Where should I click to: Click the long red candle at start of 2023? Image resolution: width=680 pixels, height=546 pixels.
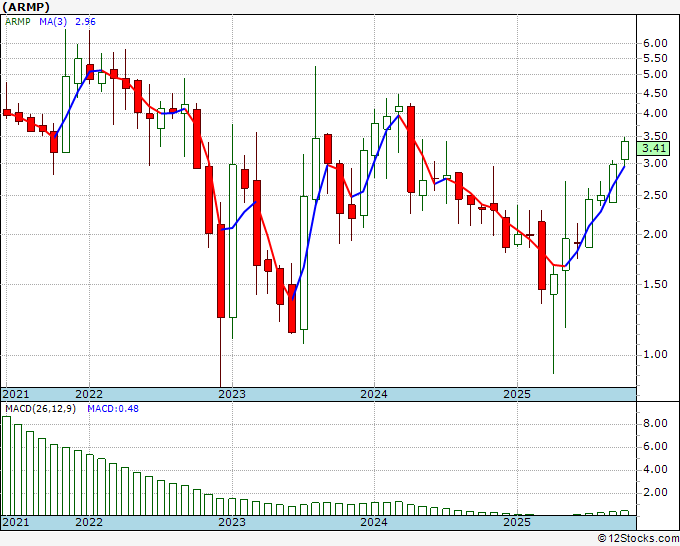[x=221, y=271]
